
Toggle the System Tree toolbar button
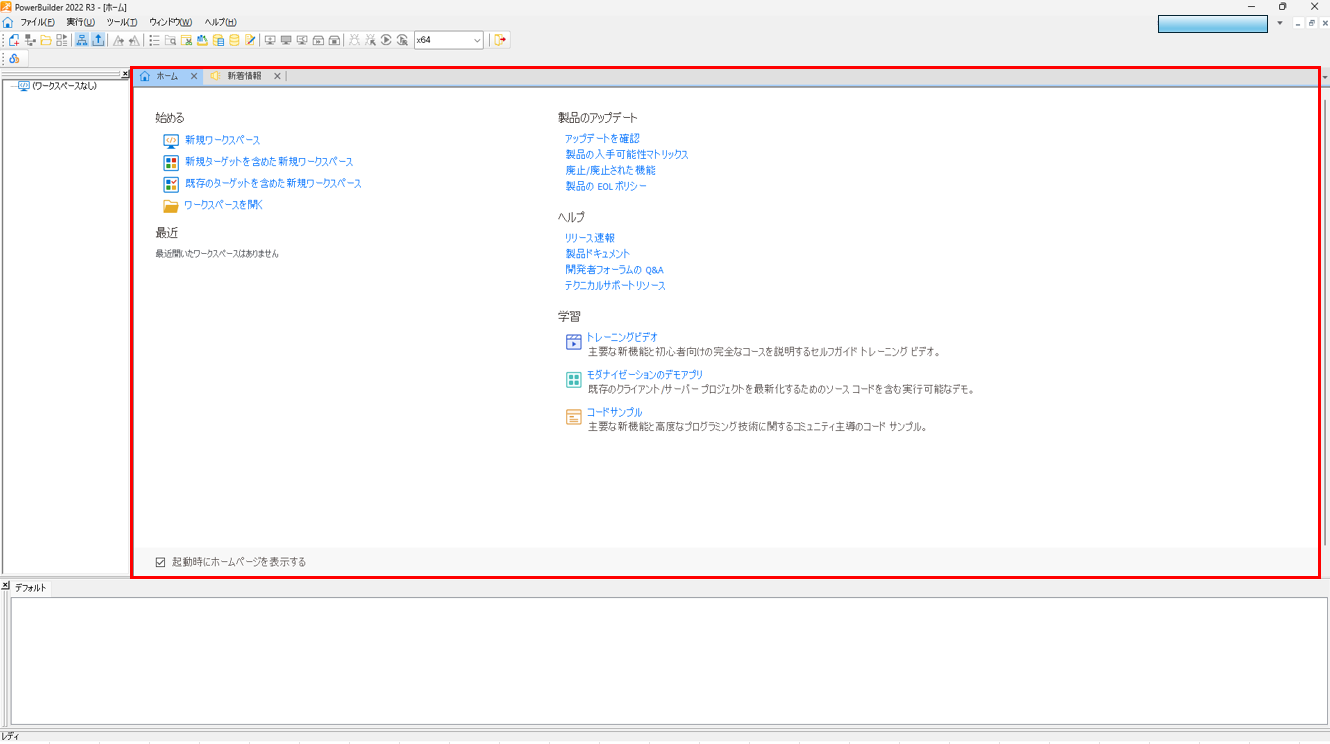click(81, 40)
